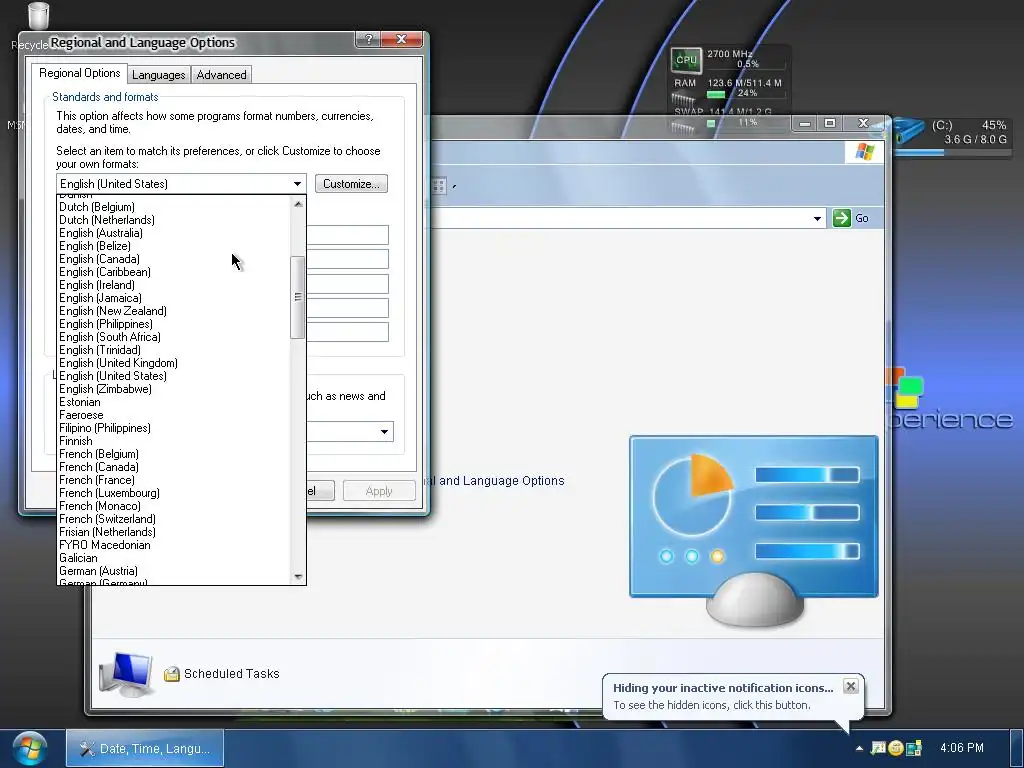Image resolution: width=1024 pixels, height=768 pixels.
Task: Click the CPU gadget icon
Action: [x=686, y=60]
